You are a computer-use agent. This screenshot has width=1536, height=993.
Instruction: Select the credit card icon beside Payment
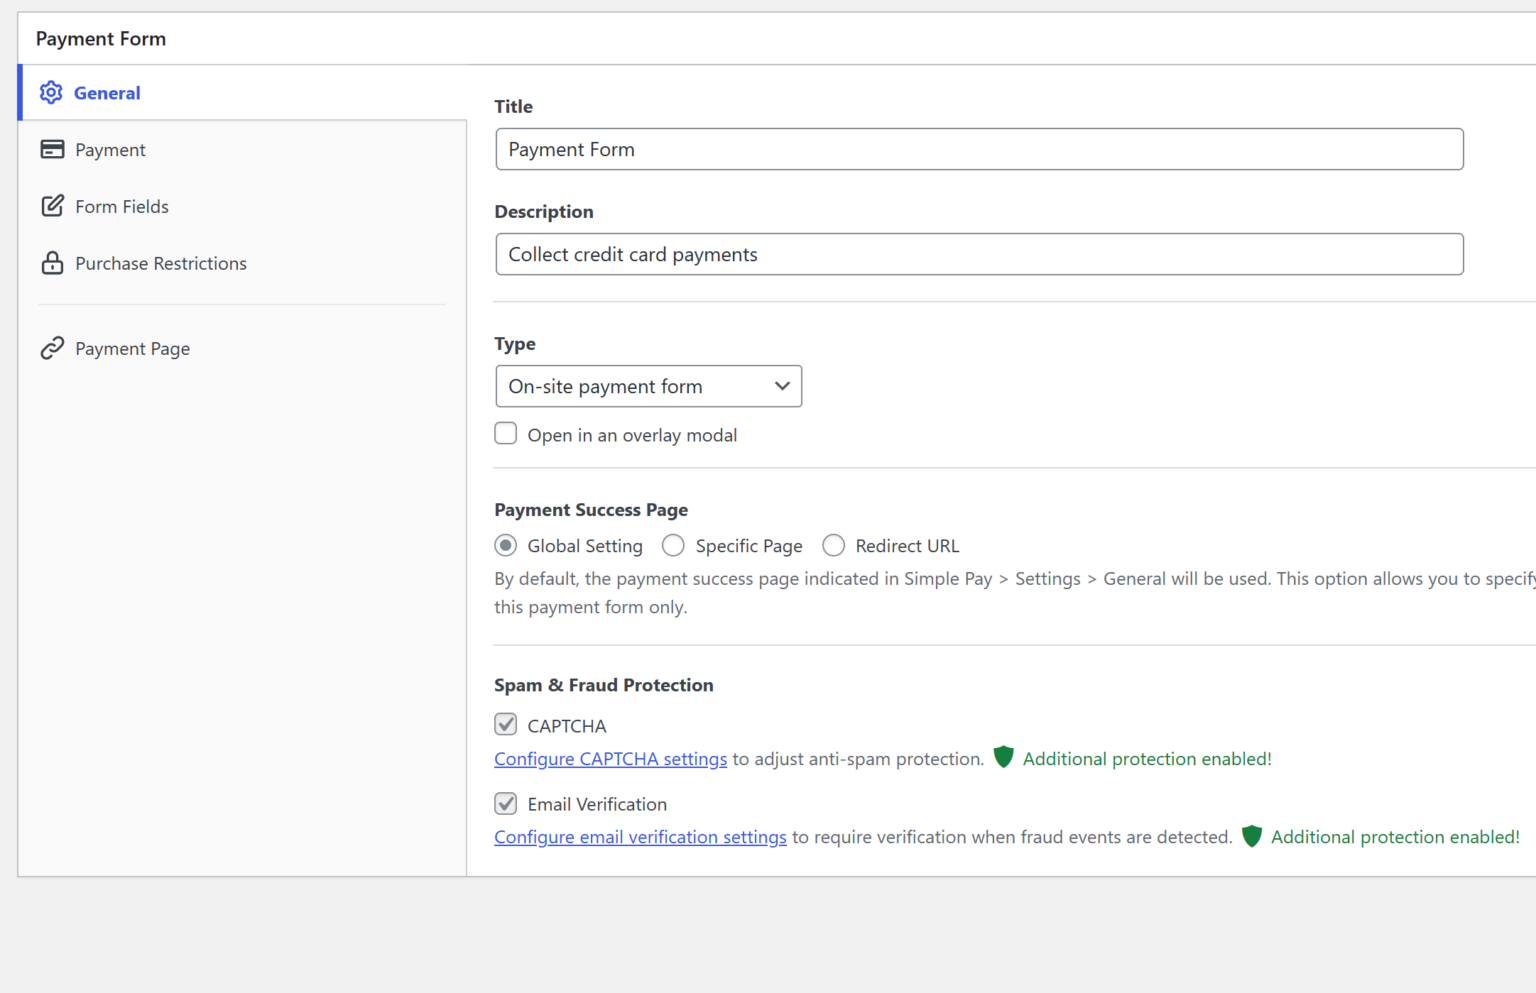pos(52,149)
